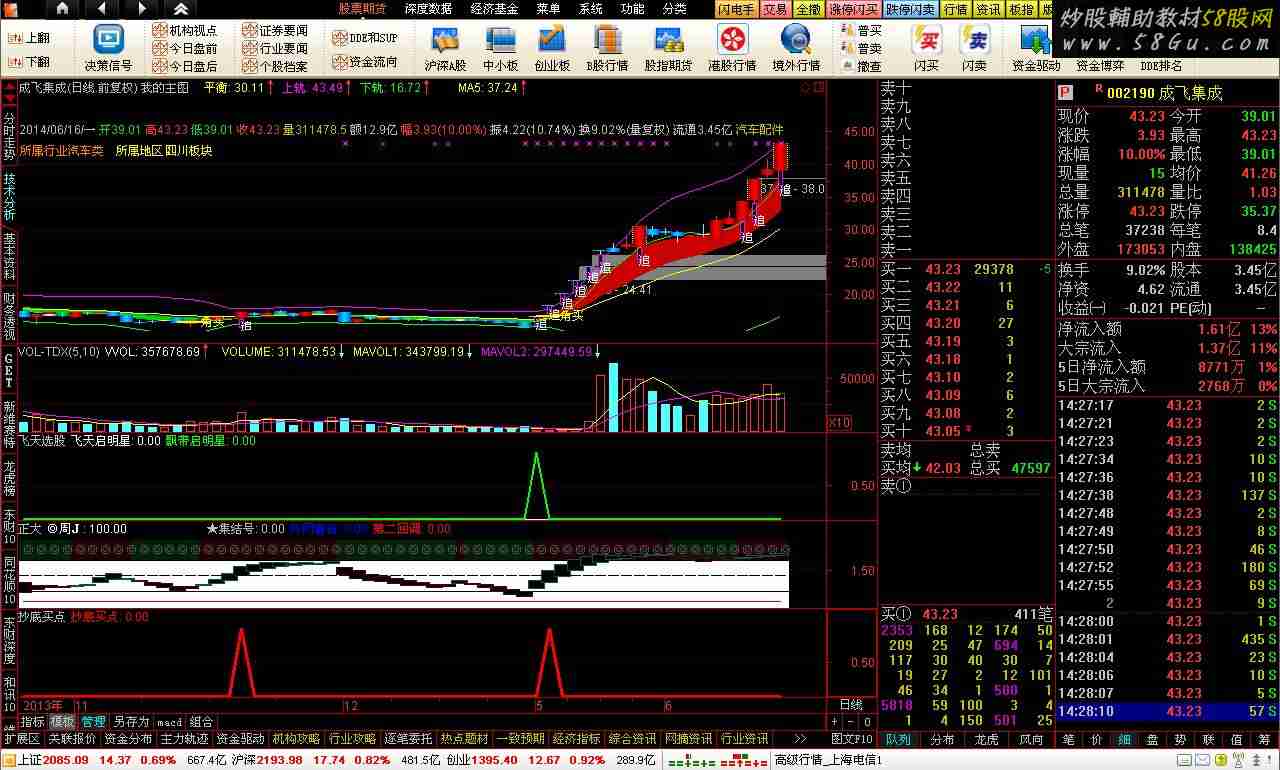
Task: Open 机构视点 institutional views
Action: point(185,30)
